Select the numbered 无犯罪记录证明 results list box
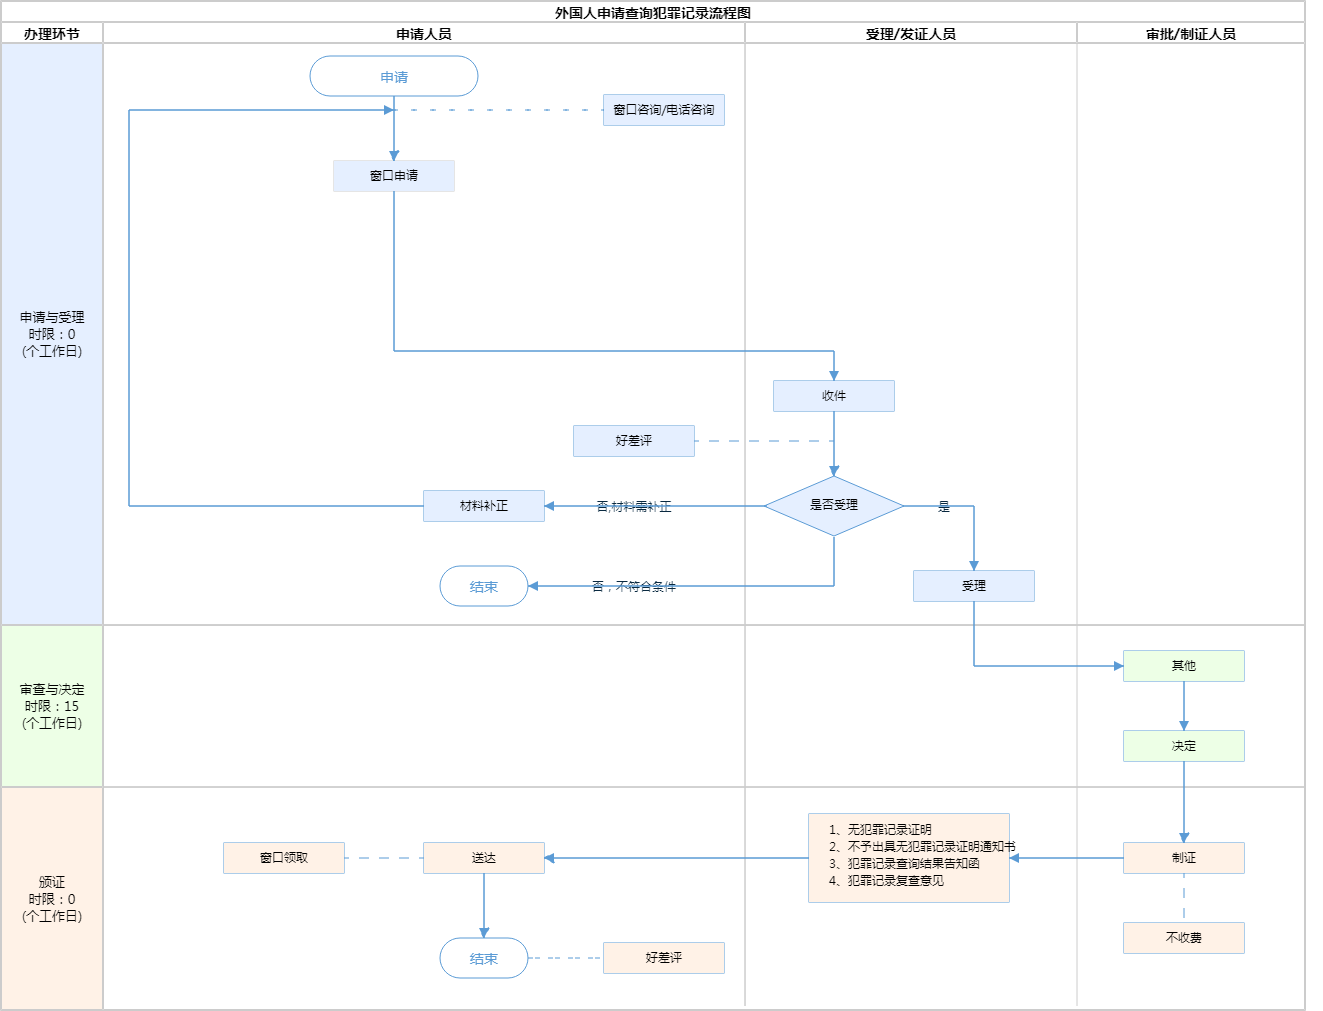Viewport: 1323px width, 1011px height. (908, 858)
